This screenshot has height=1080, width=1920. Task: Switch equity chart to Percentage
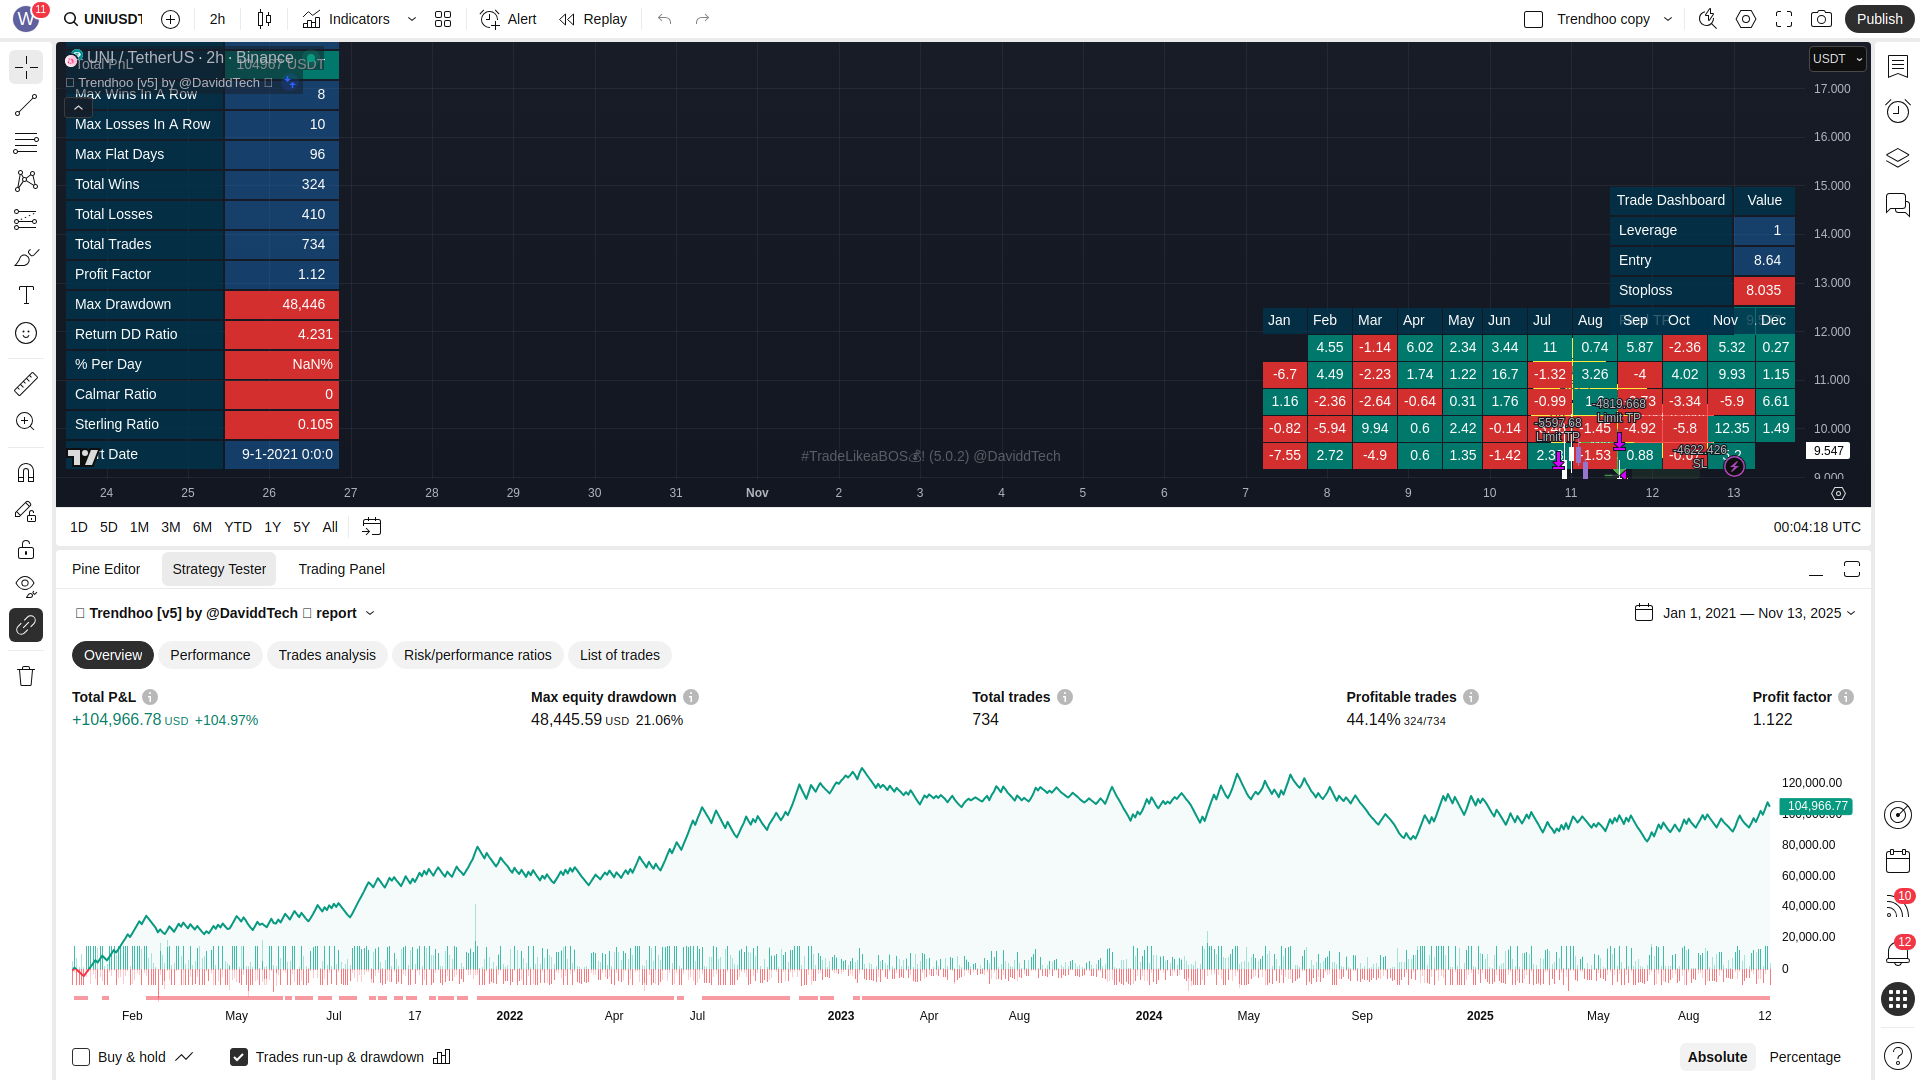point(1804,1057)
